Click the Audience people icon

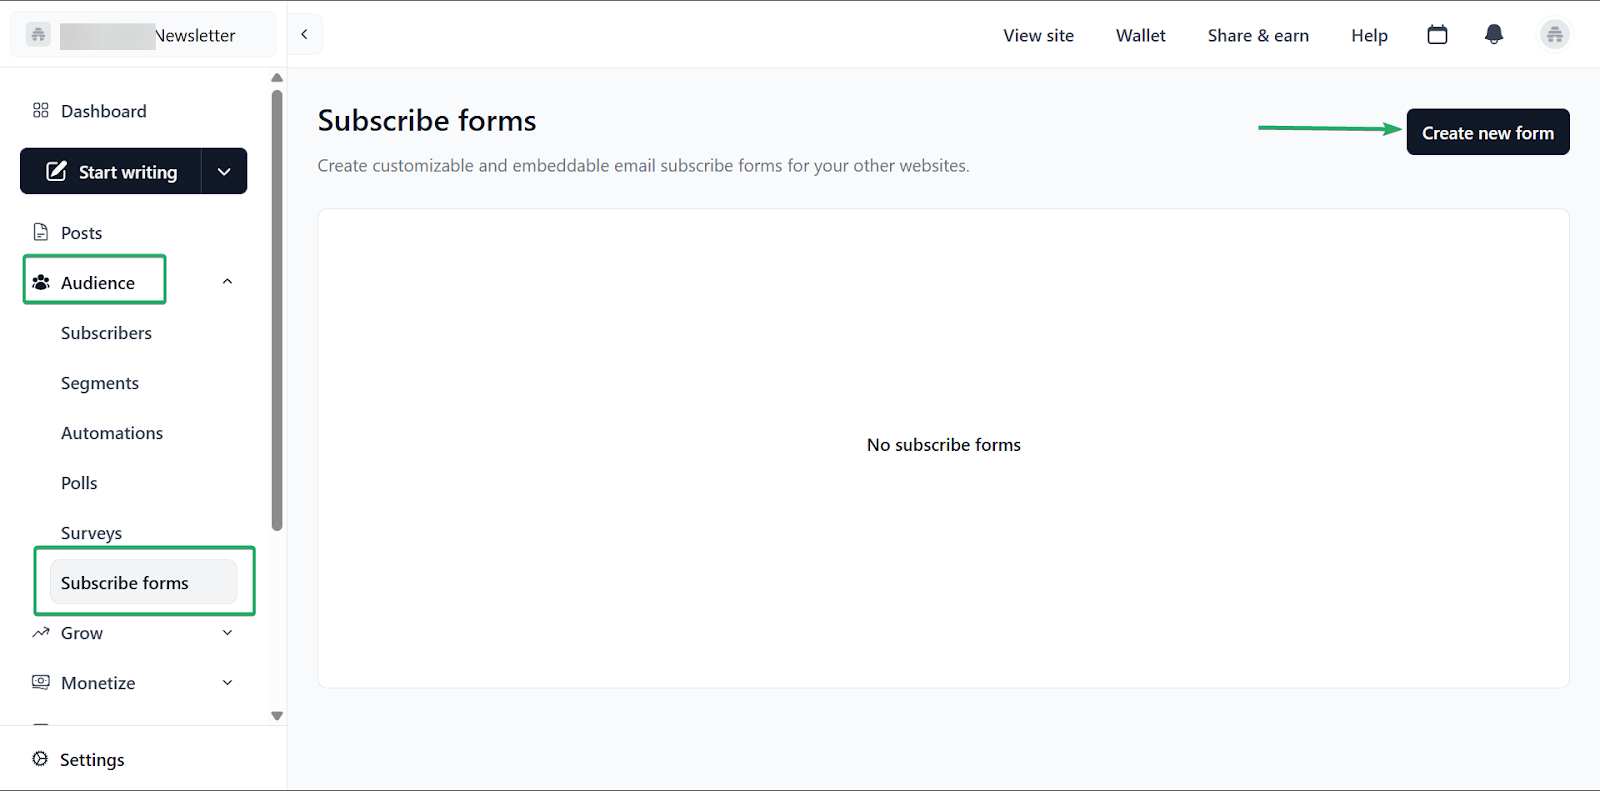pyautogui.click(x=41, y=281)
